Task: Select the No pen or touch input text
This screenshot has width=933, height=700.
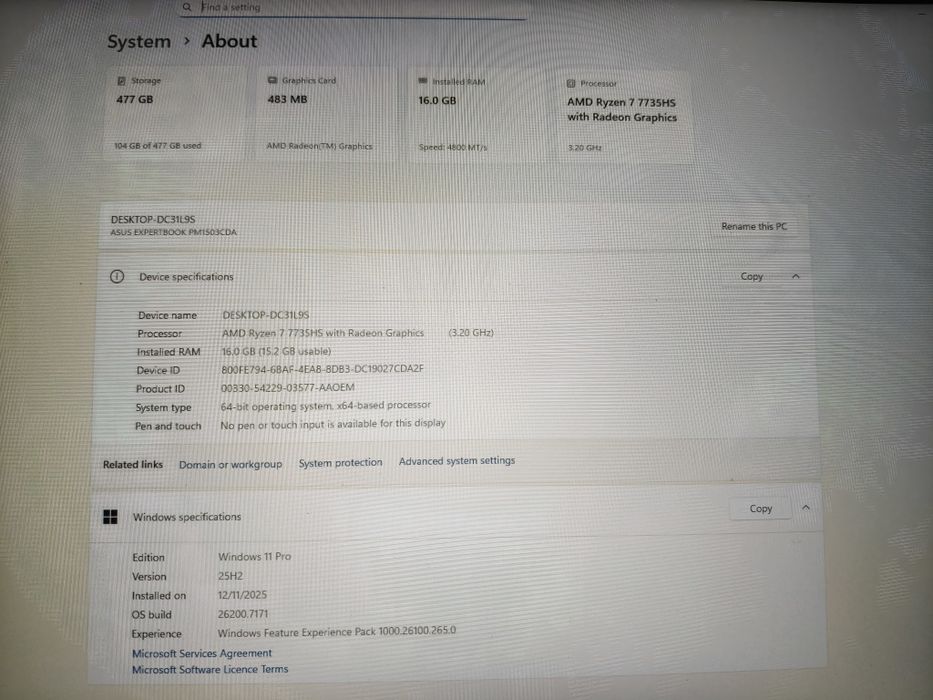Action: (333, 424)
